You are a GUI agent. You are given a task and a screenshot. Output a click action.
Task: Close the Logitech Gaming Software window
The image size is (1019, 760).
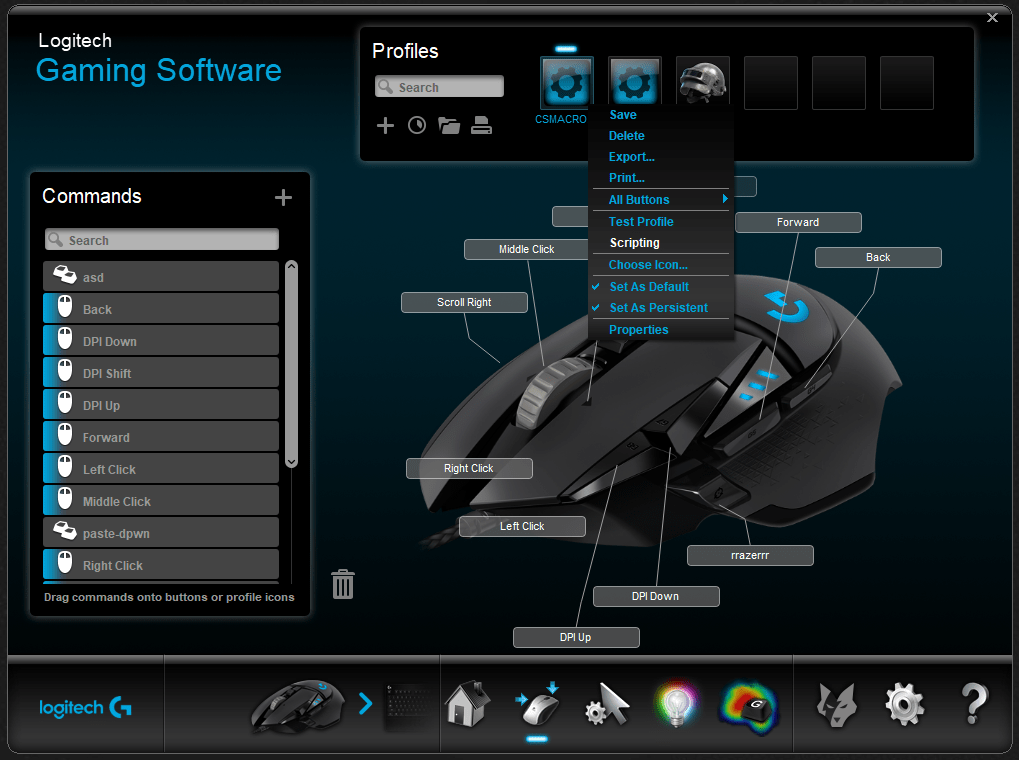(992, 18)
